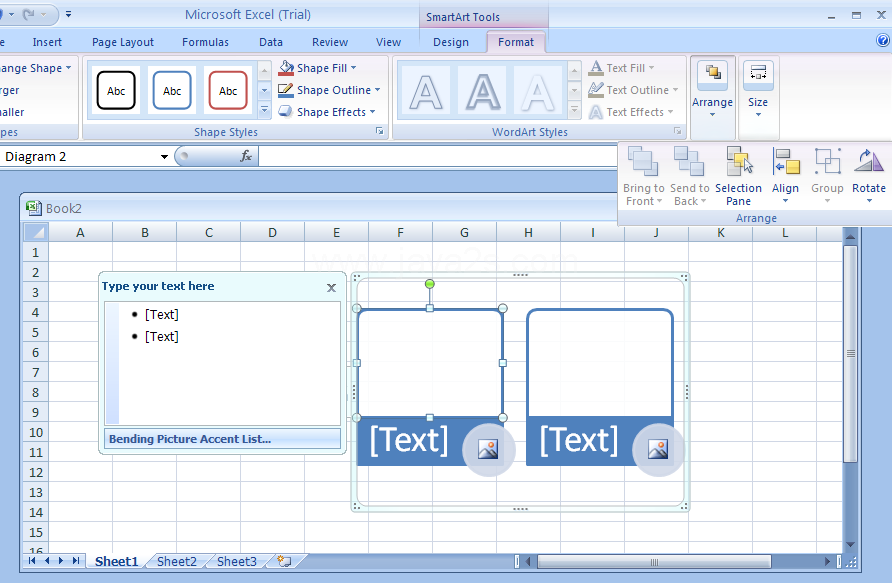This screenshot has width=892, height=583.
Task: Open the Selection Pane
Action: 738,176
